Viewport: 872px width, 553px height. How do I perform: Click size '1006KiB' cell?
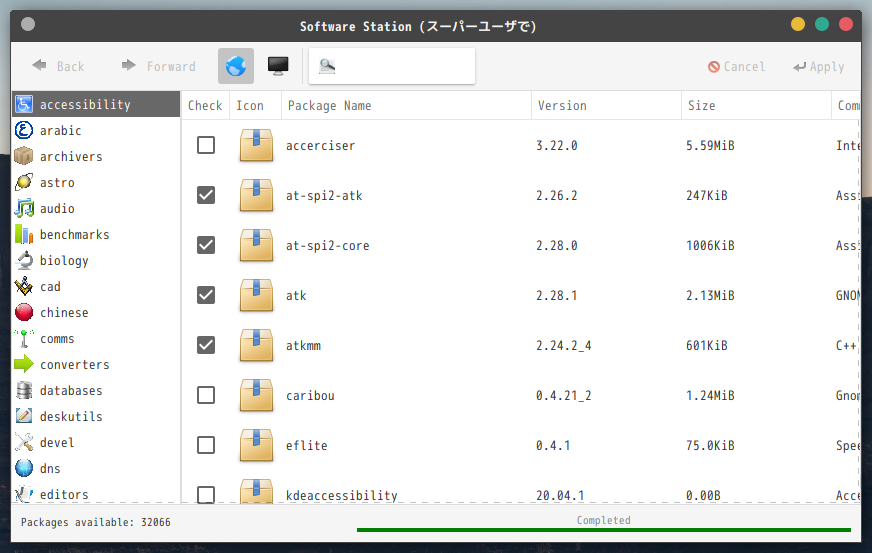pos(710,246)
